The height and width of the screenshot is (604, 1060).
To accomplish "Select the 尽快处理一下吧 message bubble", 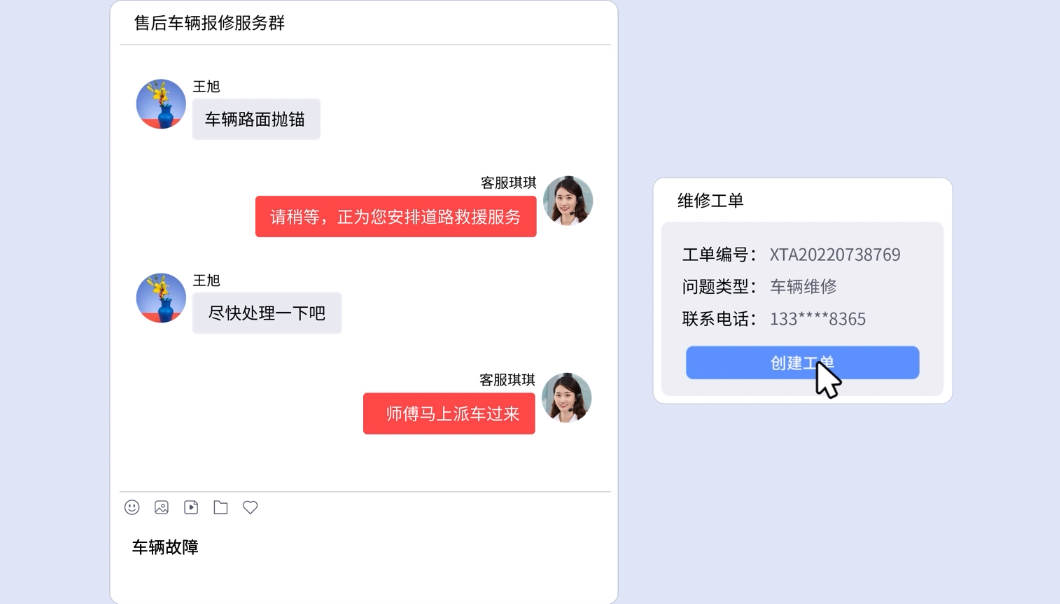I will pos(267,313).
